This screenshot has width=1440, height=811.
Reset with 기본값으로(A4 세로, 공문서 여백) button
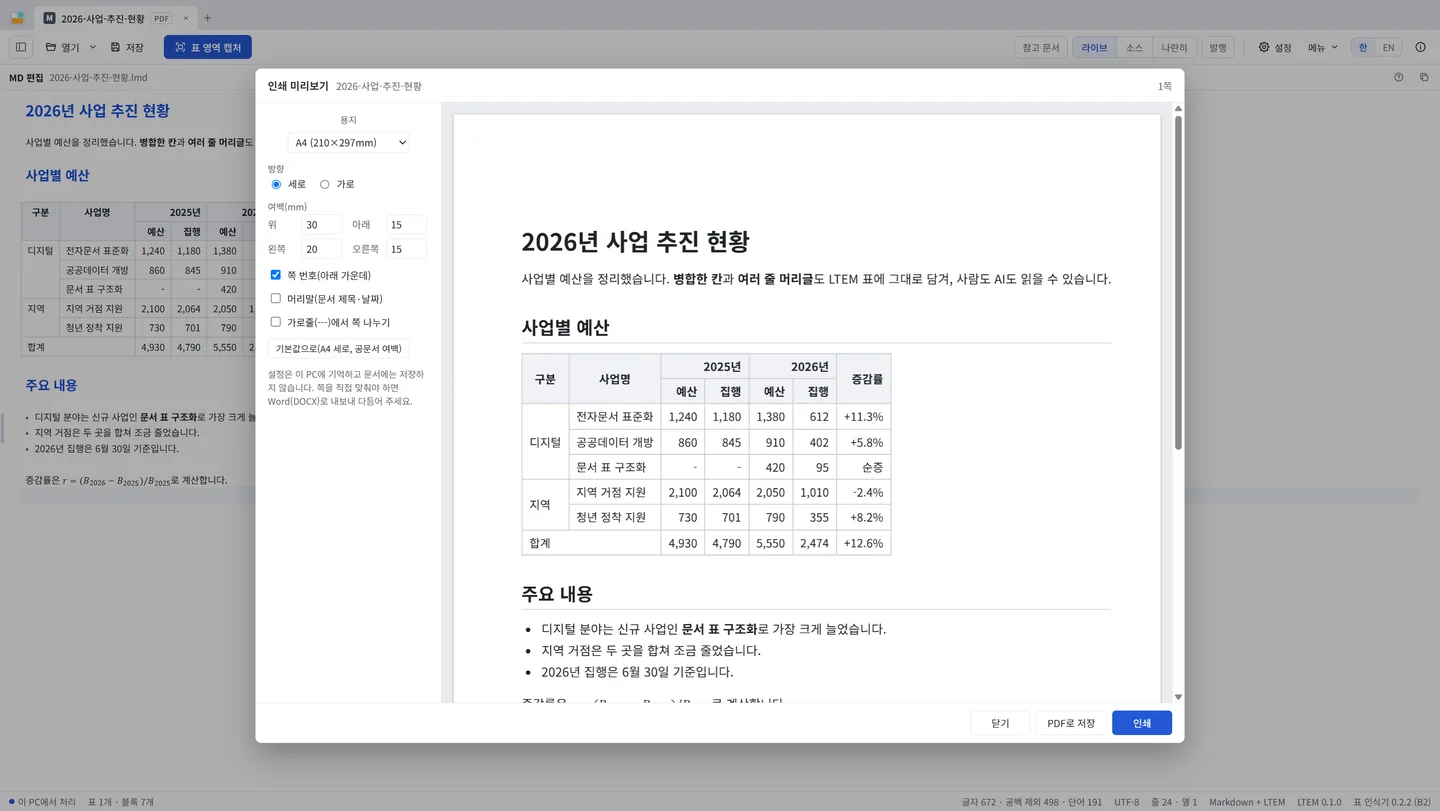coord(339,349)
